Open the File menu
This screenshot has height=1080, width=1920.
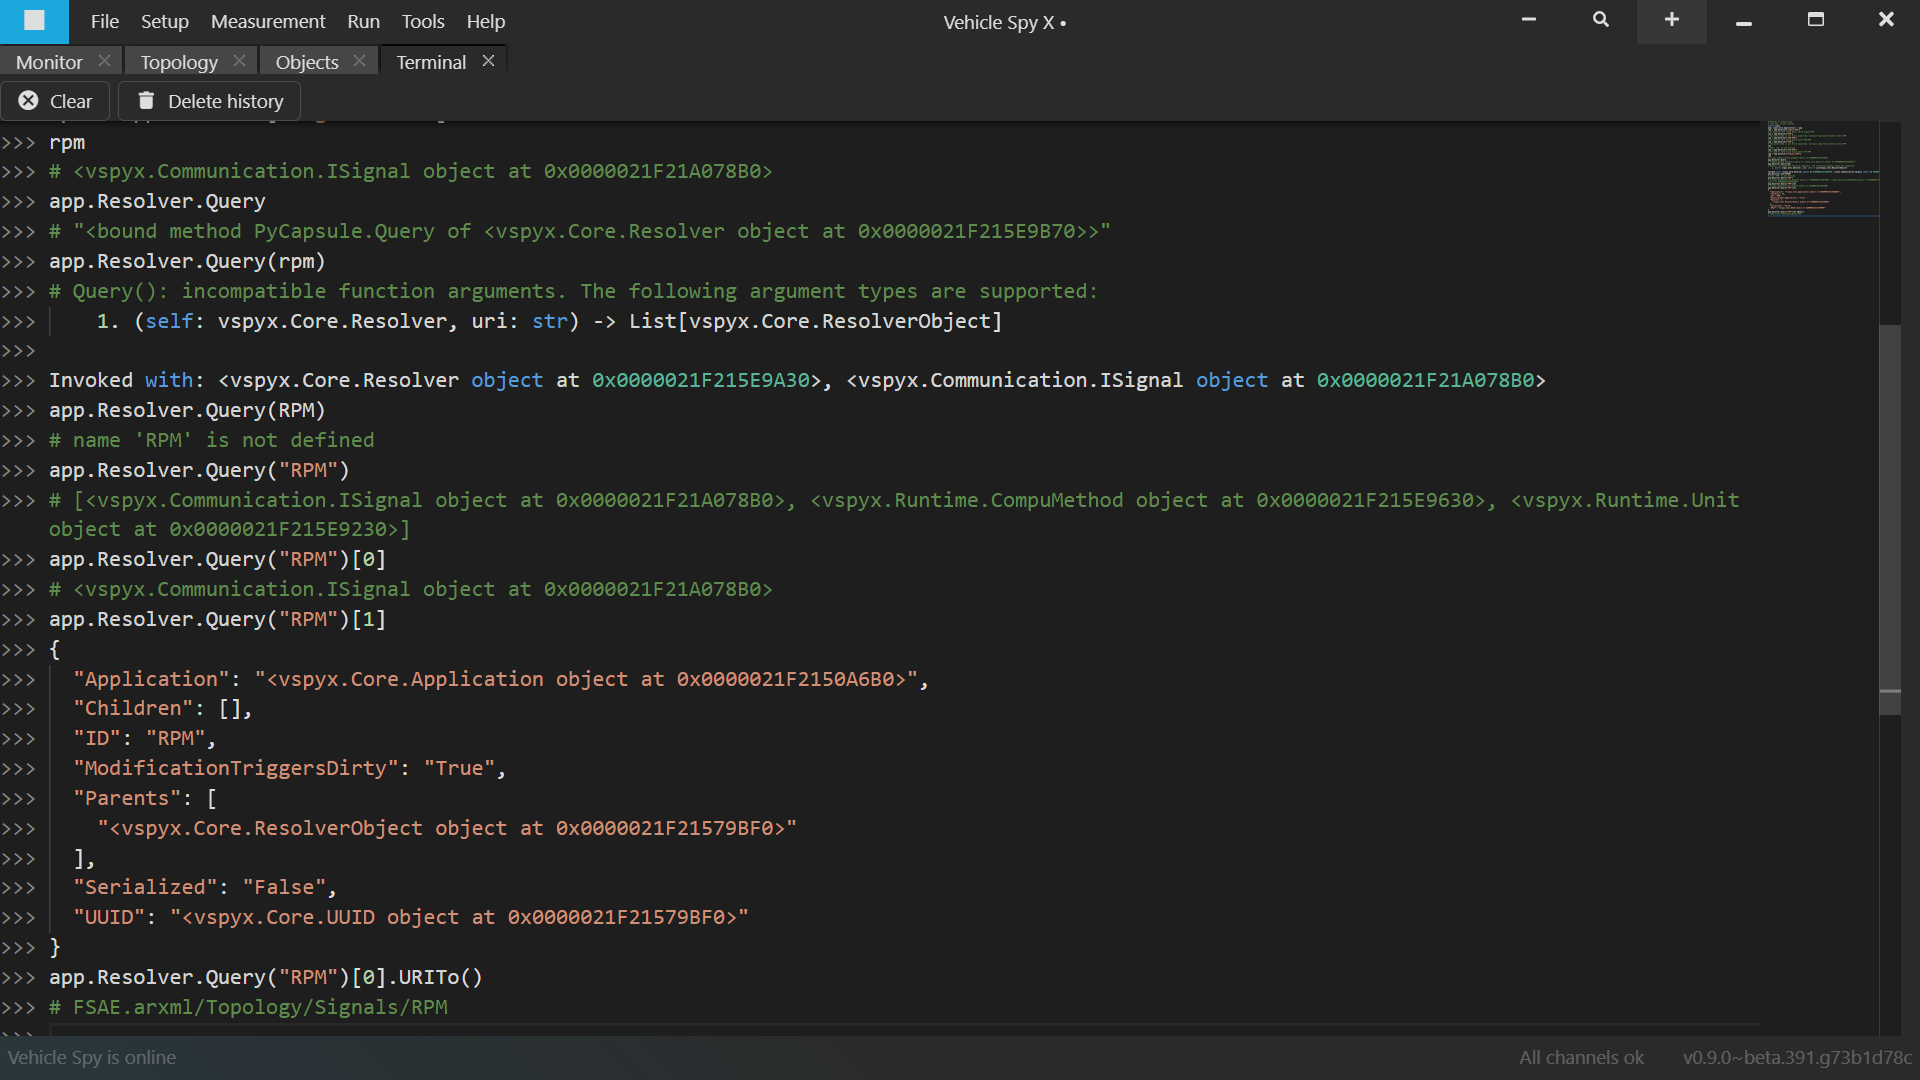[x=104, y=21]
